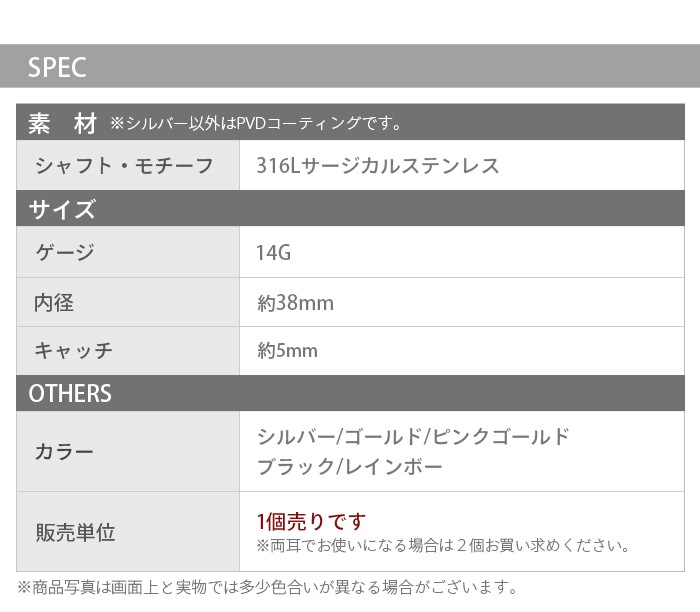This screenshot has width=700, height=612.
Task: Click the 素材 section heading
Action: coord(62,124)
